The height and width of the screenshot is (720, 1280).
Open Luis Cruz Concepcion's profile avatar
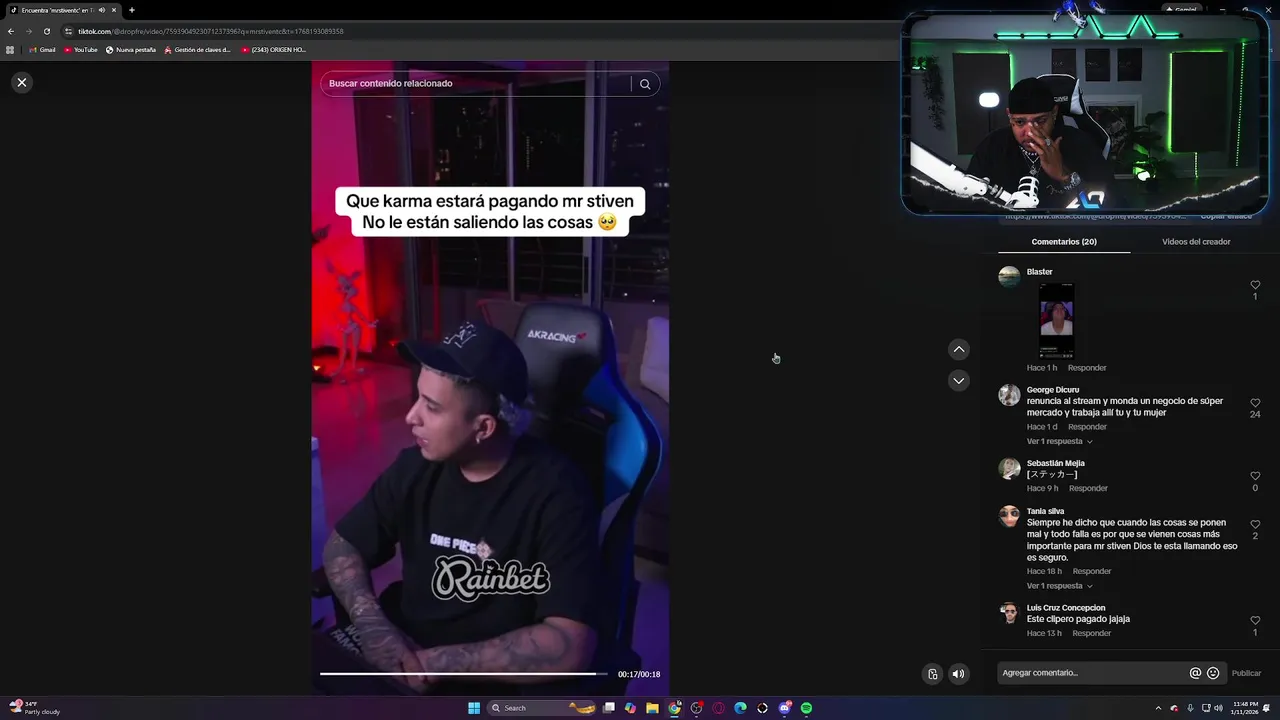click(x=1009, y=613)
